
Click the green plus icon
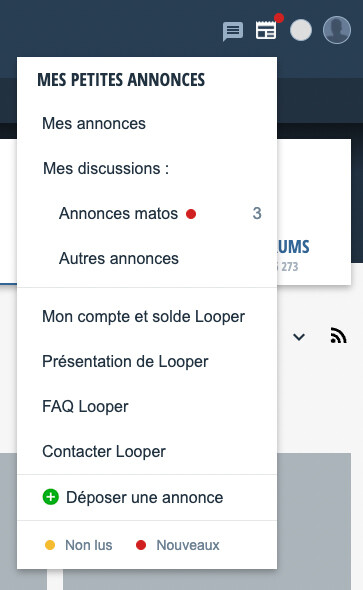pos(50,497)
